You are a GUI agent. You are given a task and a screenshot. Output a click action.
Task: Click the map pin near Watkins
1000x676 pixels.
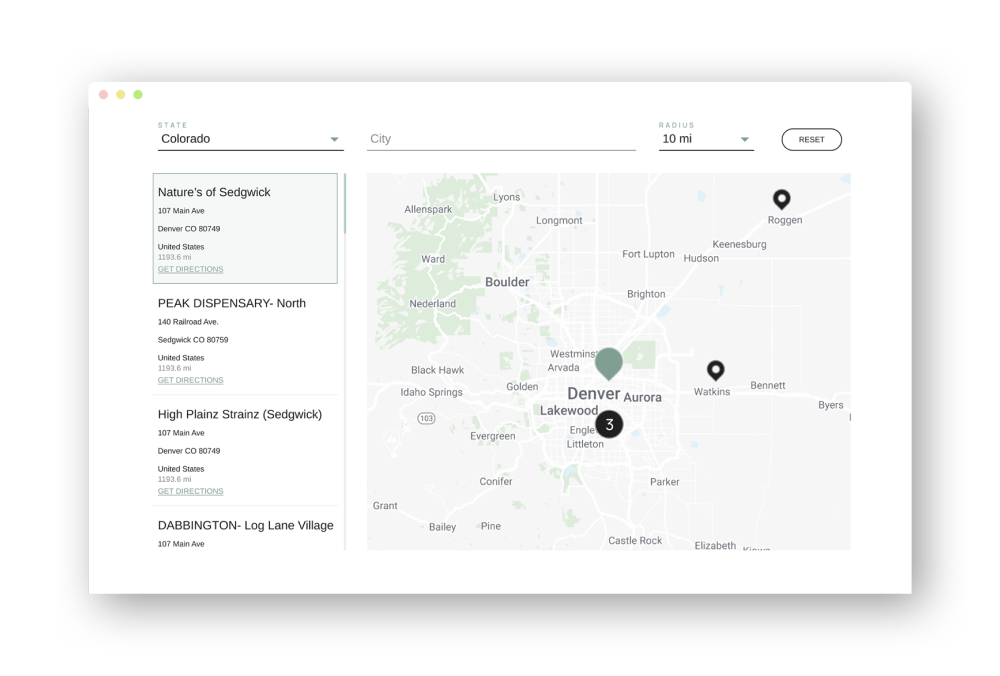pos(715,370)
